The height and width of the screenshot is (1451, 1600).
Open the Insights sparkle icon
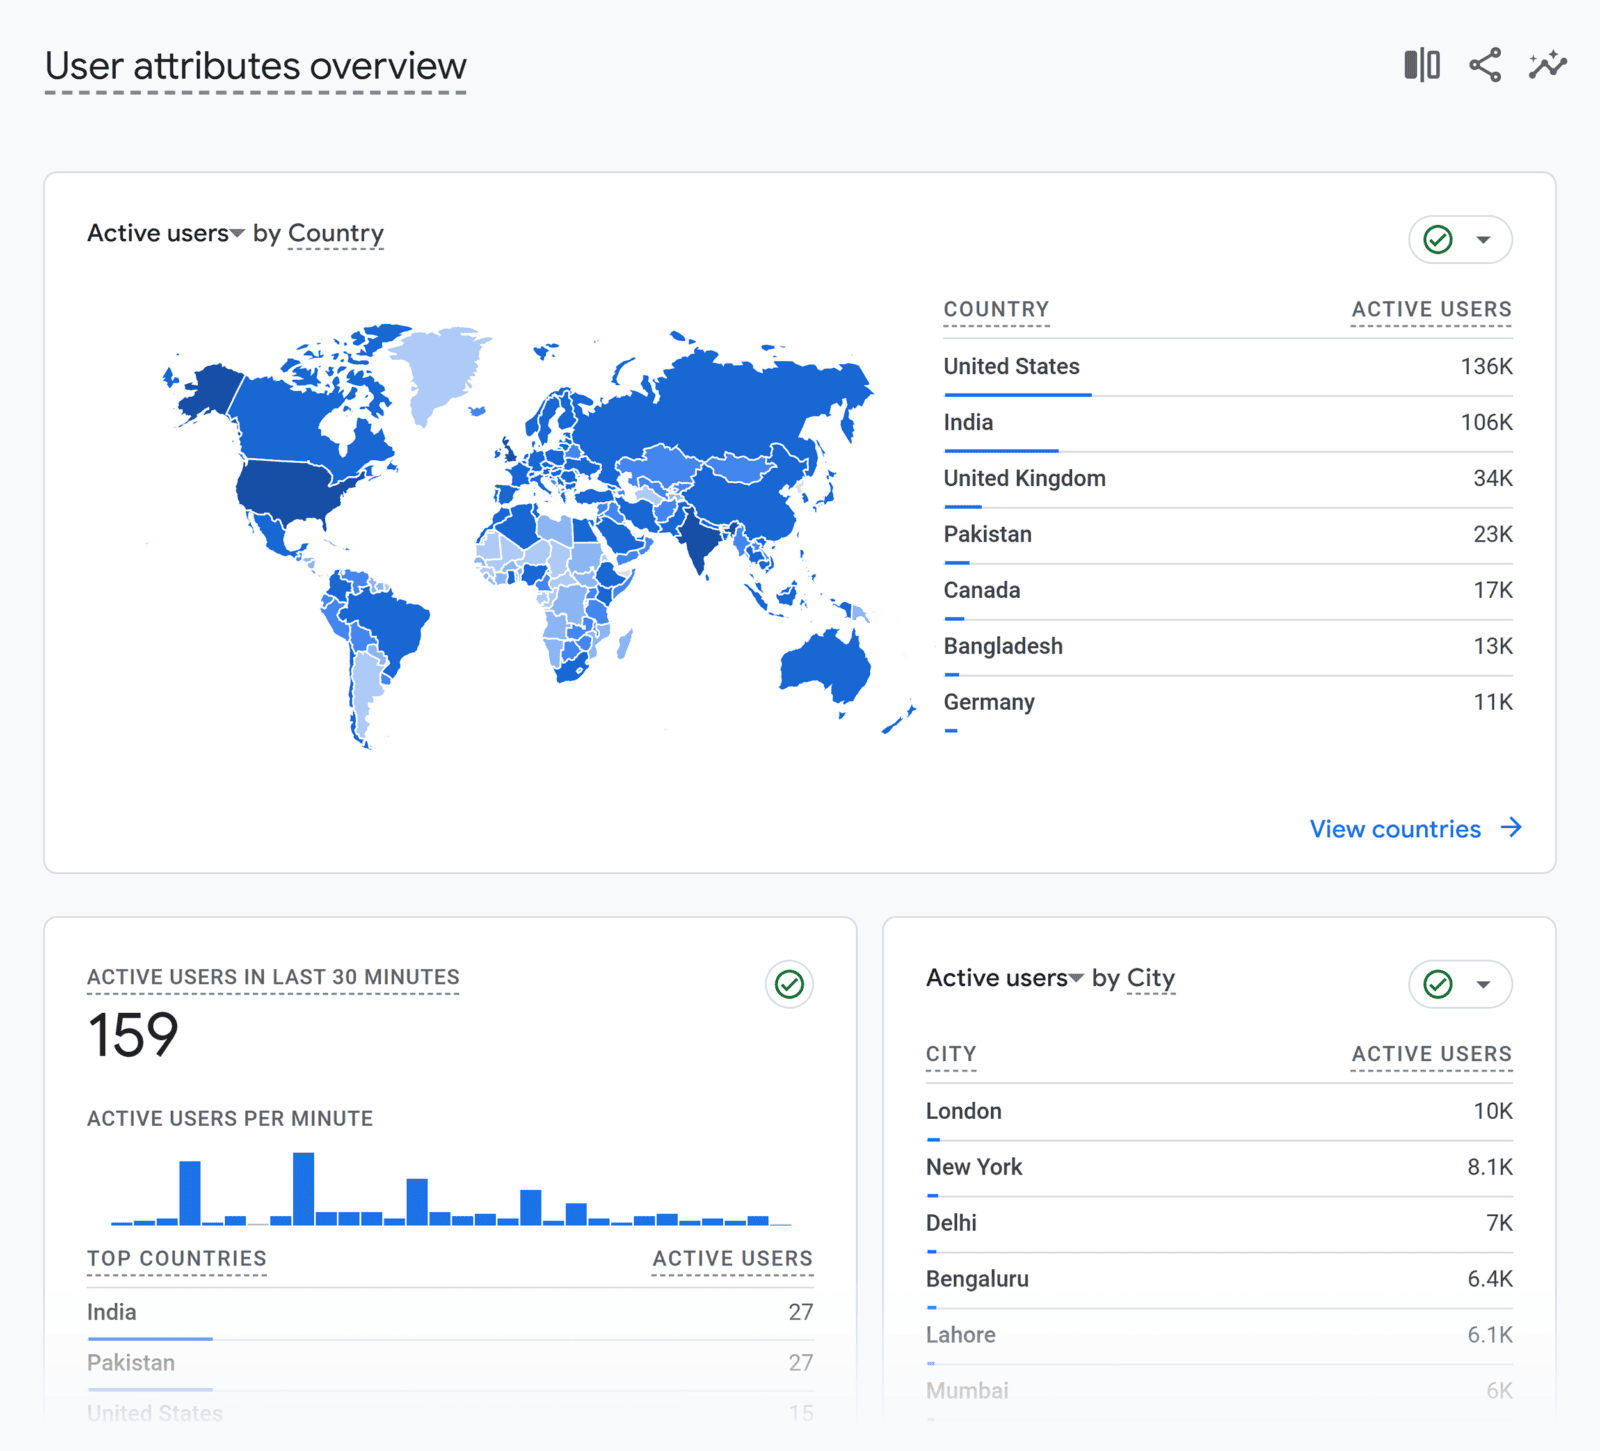tap(1547, 64)
